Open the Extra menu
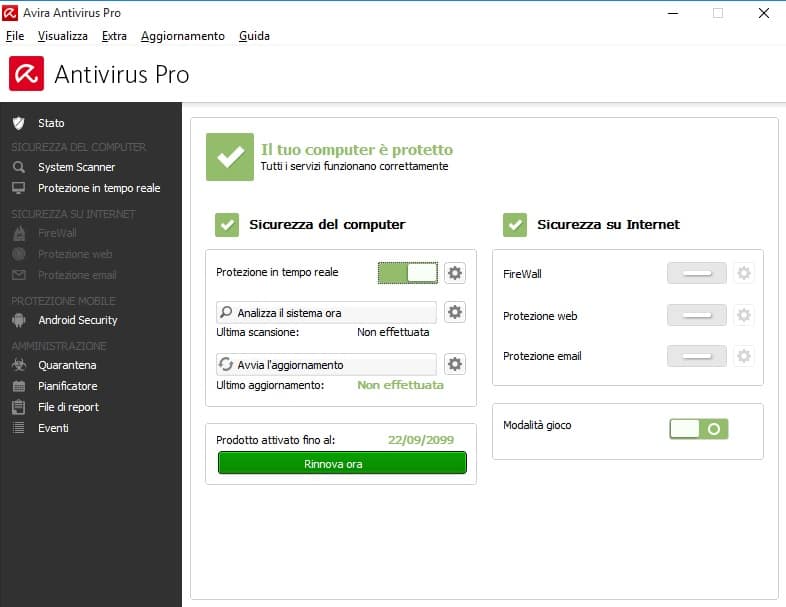The width and height of the screenshot is (786, 607). point(114,36)
